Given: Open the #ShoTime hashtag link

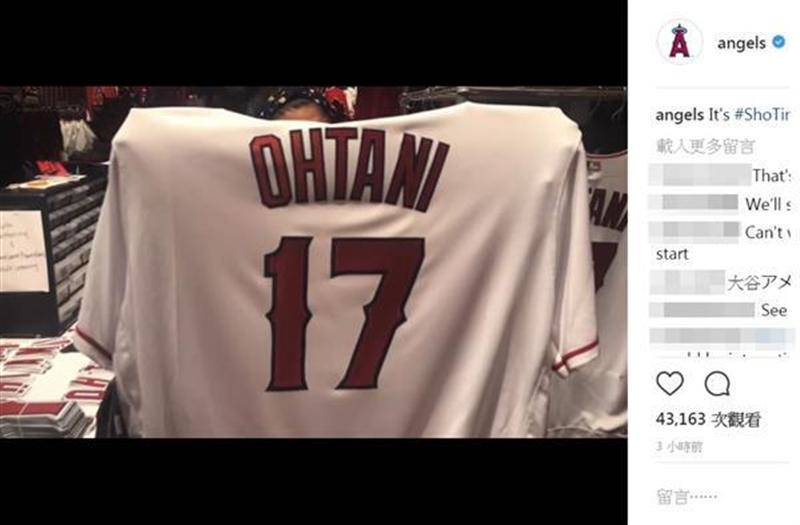Looking at the screenshot, I should tap(762, 115).
